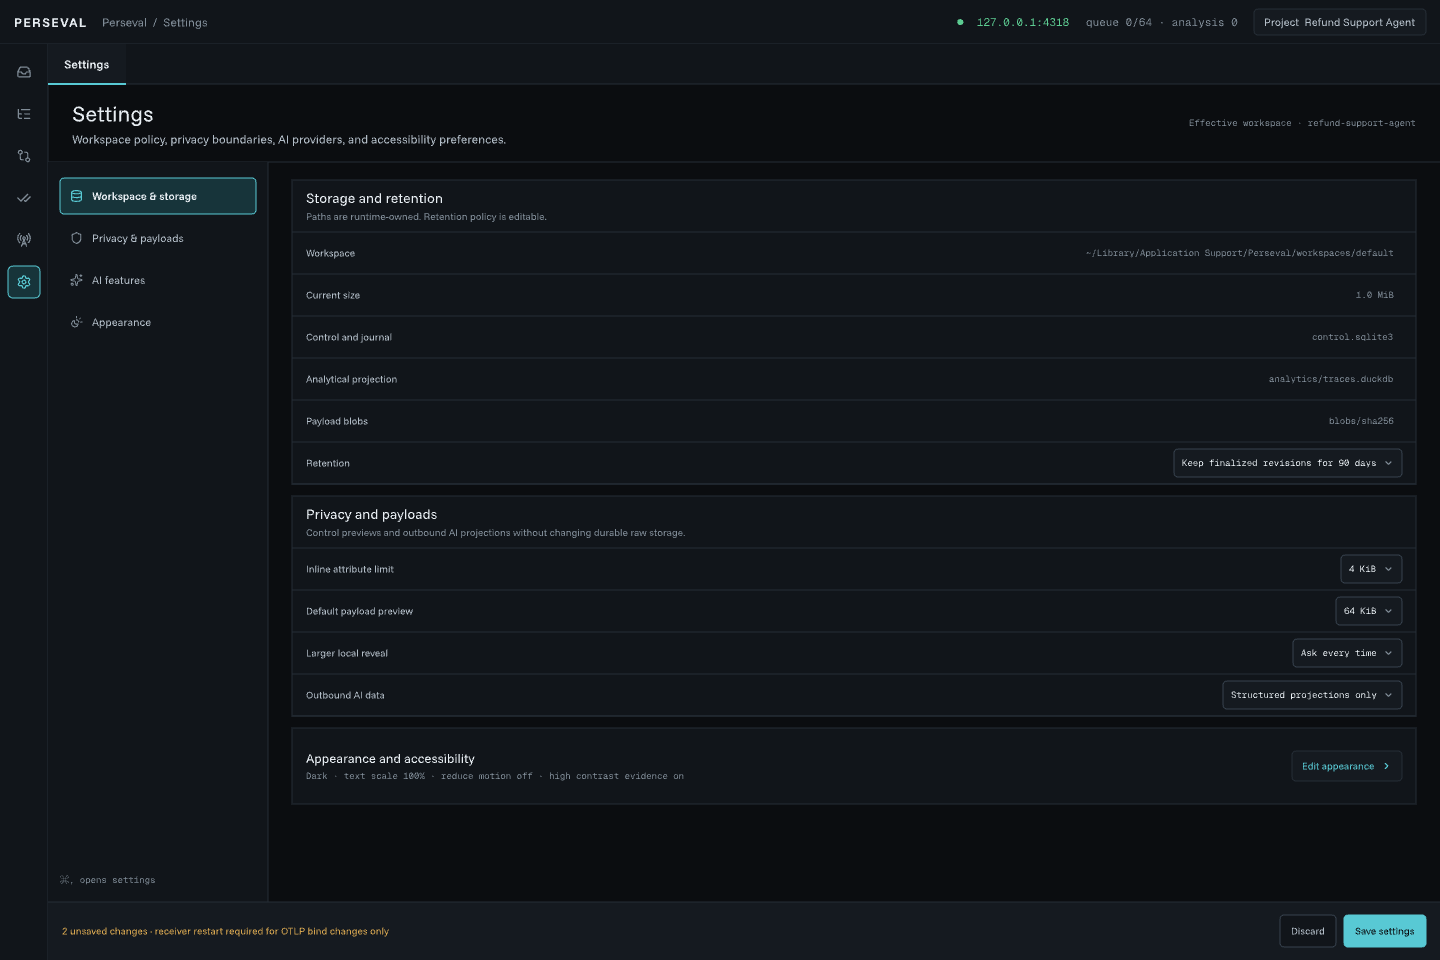Click the Larger local reveal label

[x=347, y=653]
